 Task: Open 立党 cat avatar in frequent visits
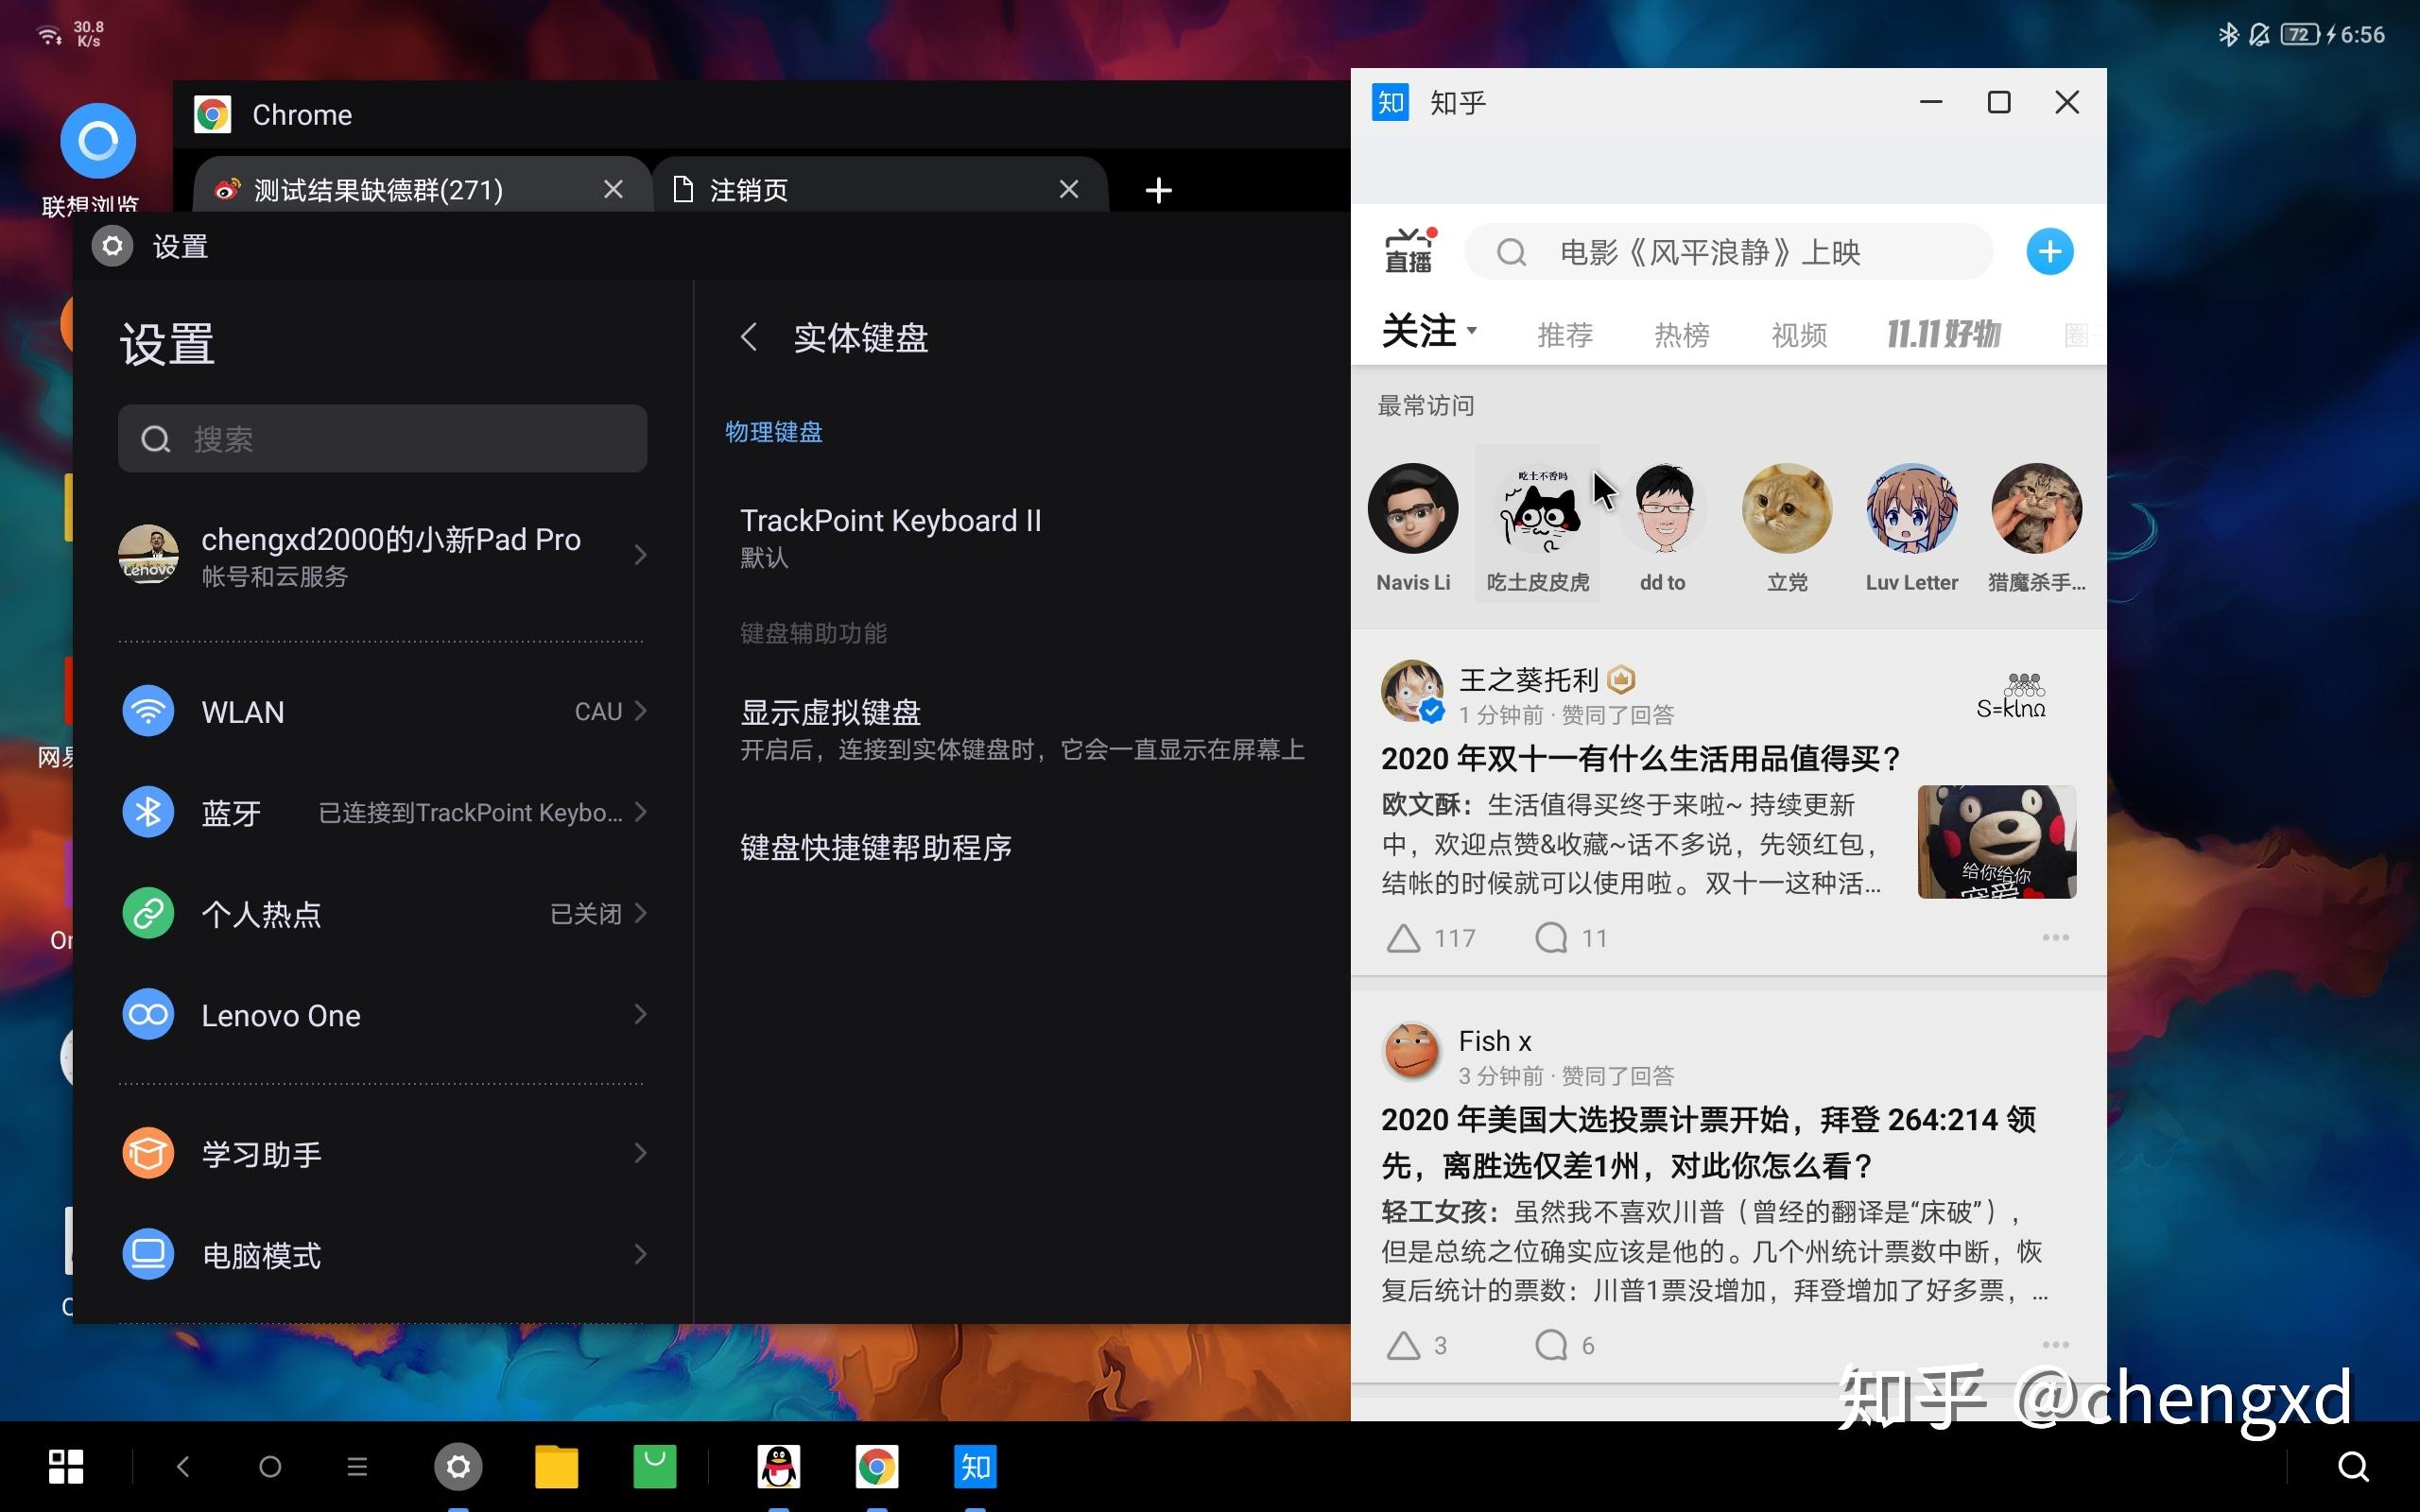tap(1787, 509)
